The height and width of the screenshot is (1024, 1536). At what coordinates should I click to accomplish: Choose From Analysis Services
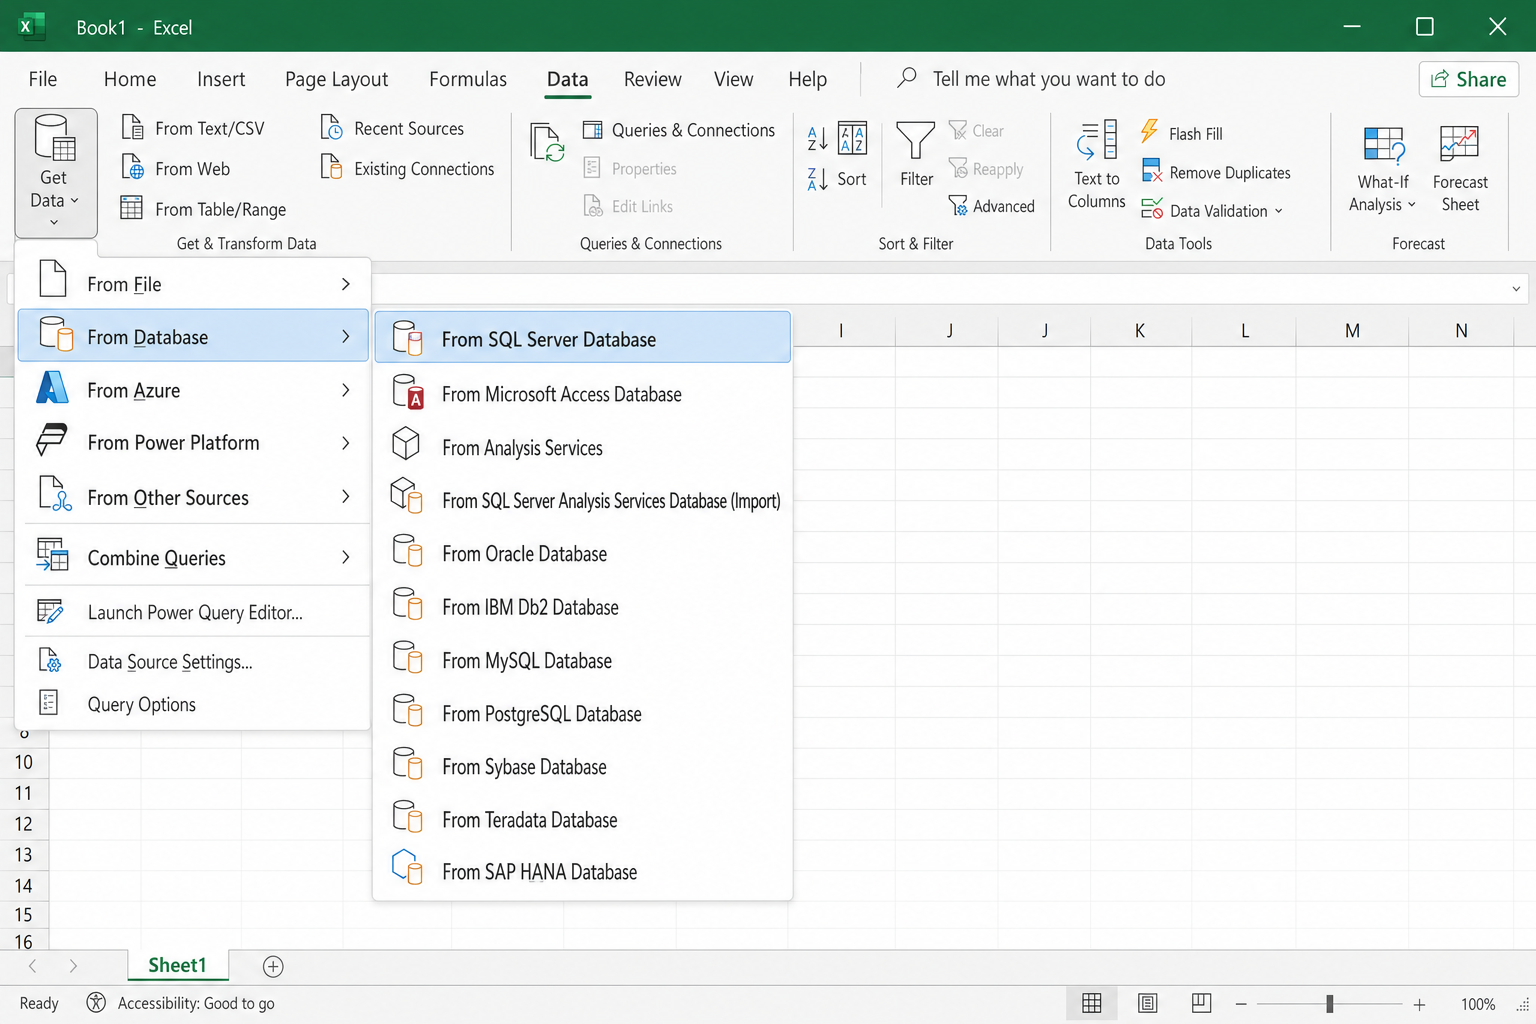[x=582, y=447]
